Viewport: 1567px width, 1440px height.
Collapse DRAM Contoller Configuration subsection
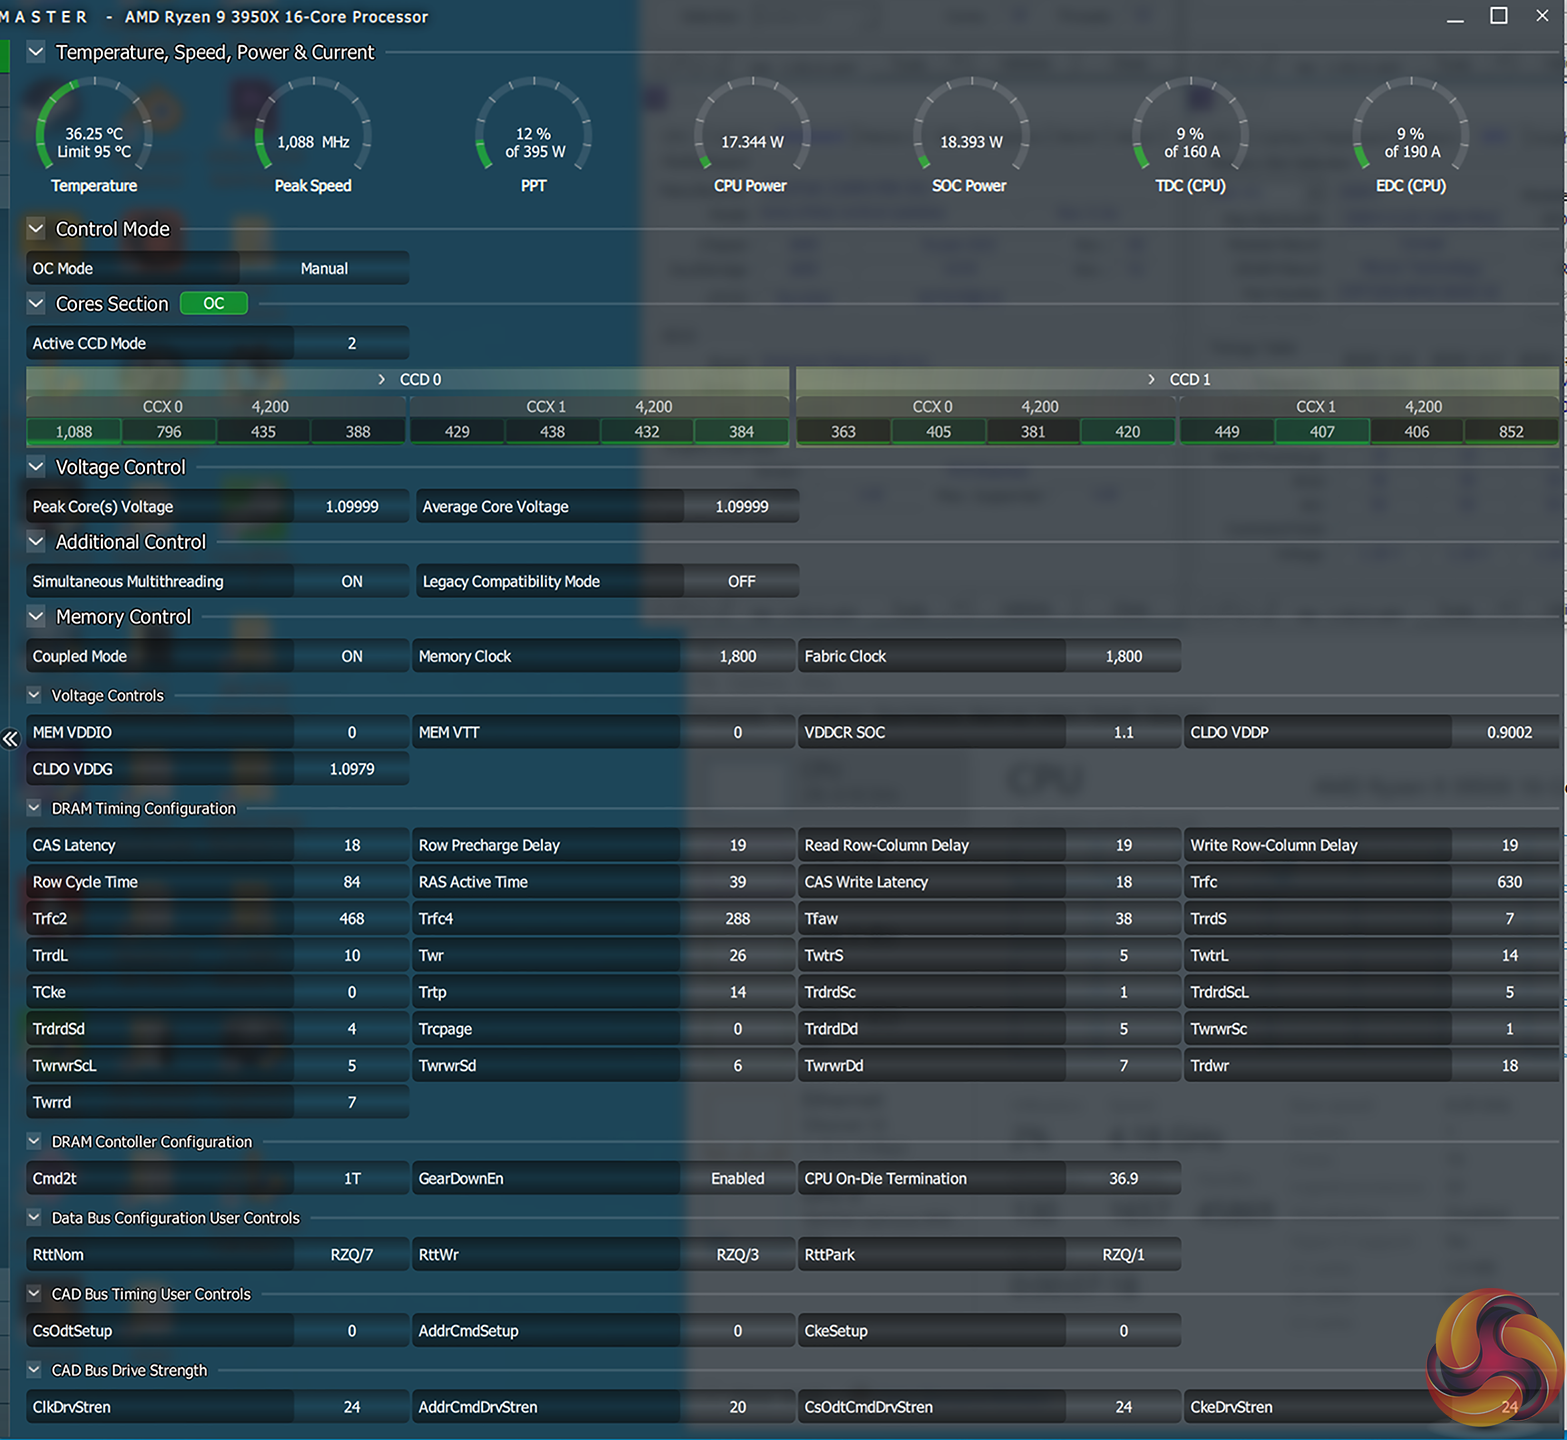34,1141
